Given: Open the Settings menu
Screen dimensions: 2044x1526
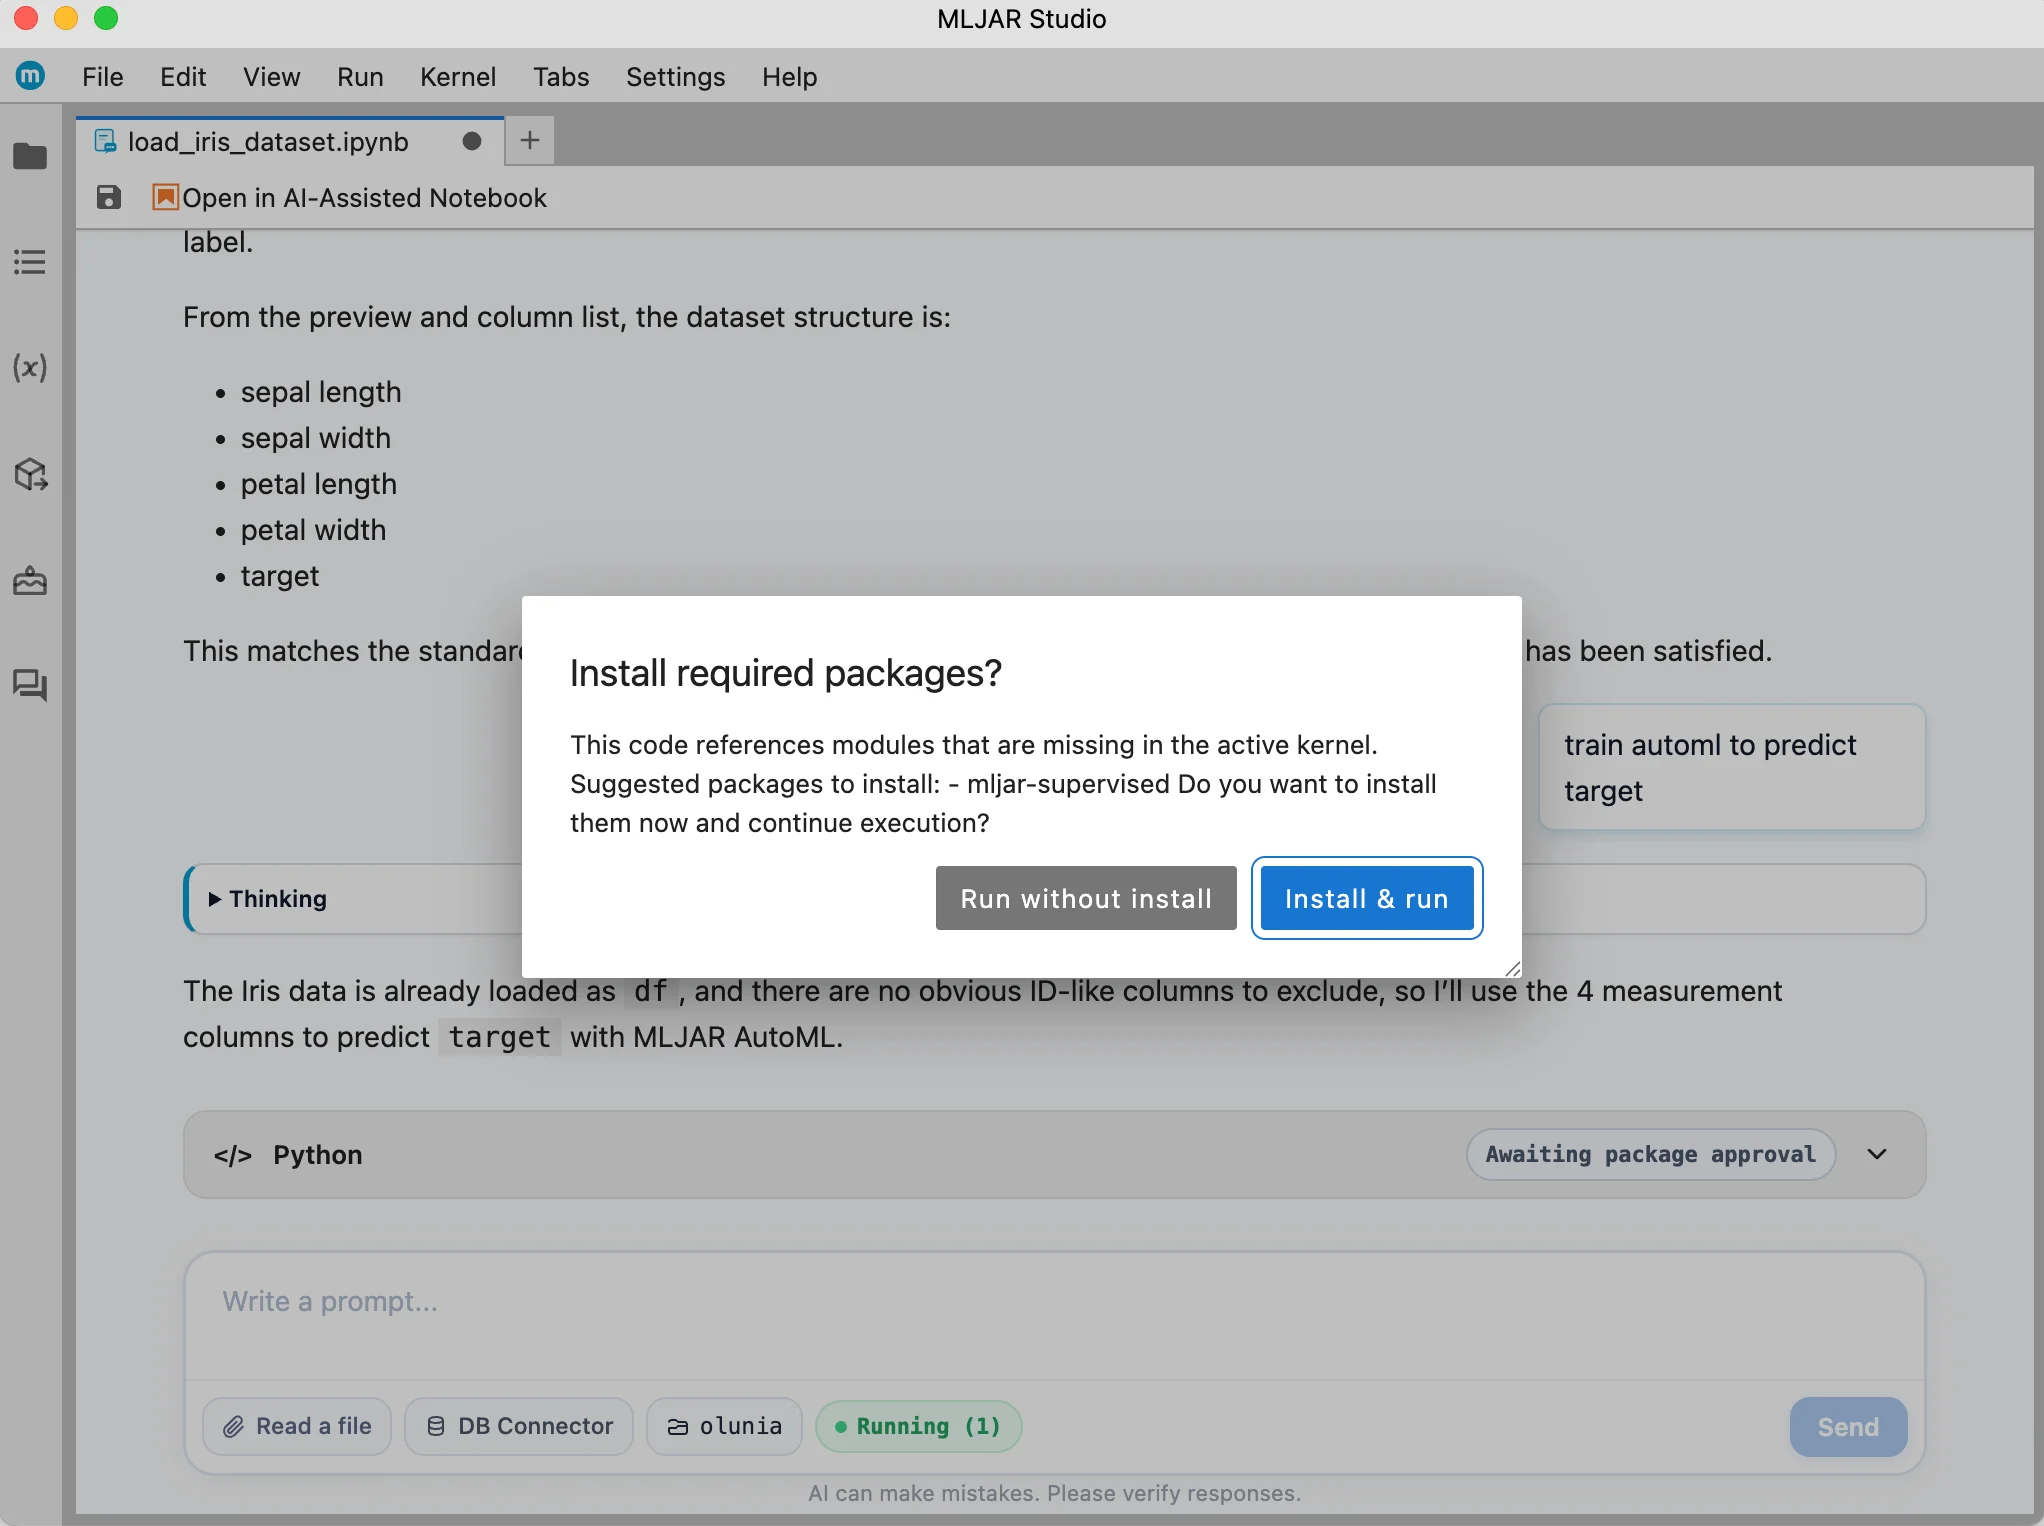Looking at the screenshot, I should [676, 77].
